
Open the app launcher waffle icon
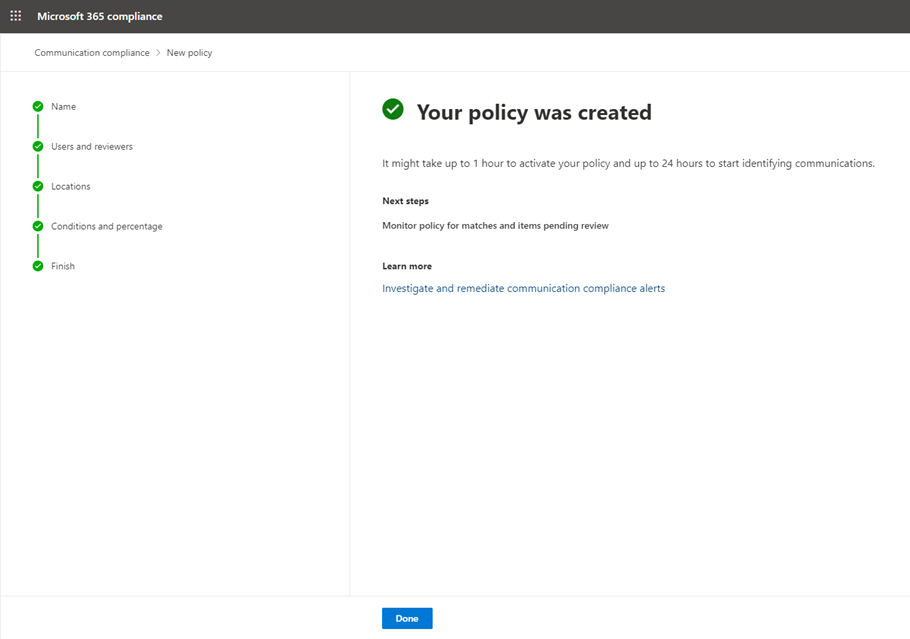pyautogui.click(x=16, y=16)
